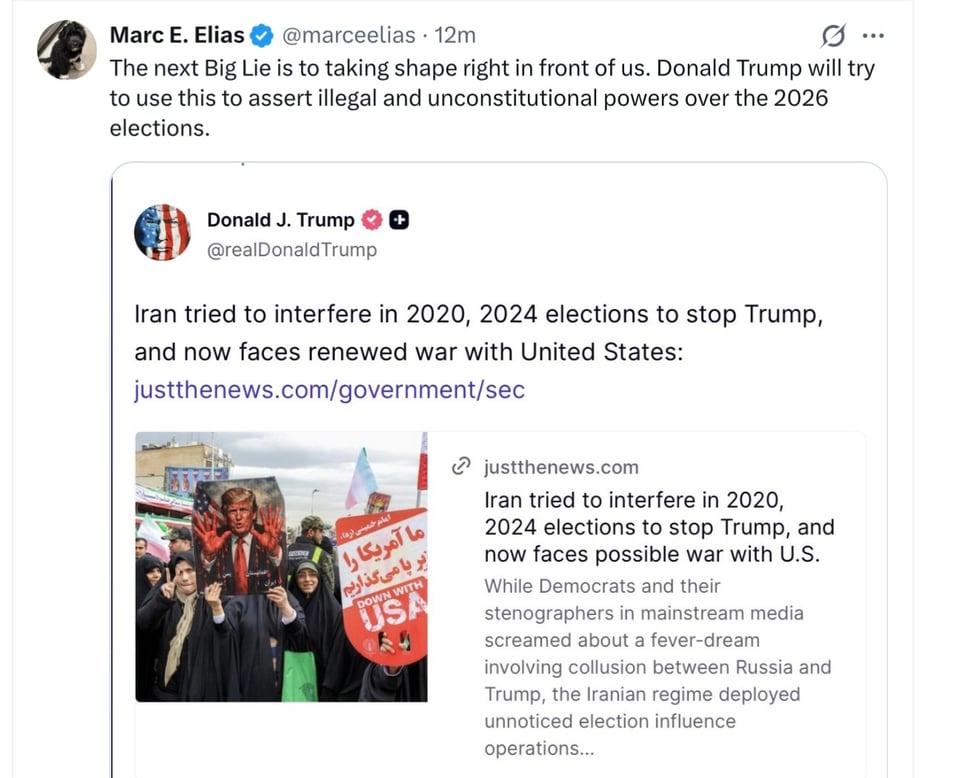Click the Iran protest thumbnail image
960x778 pixels.
coord(281,567)
